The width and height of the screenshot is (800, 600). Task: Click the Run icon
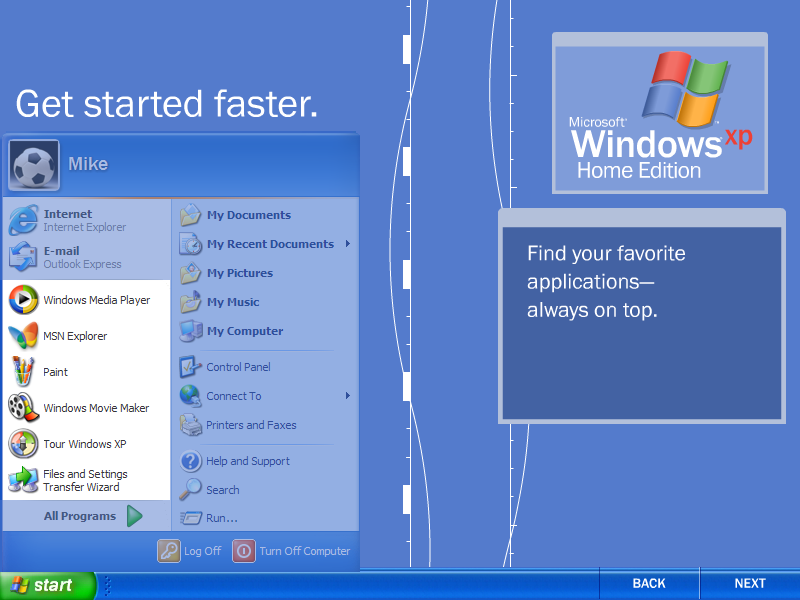pyautogui.click(x=190, y=518)
